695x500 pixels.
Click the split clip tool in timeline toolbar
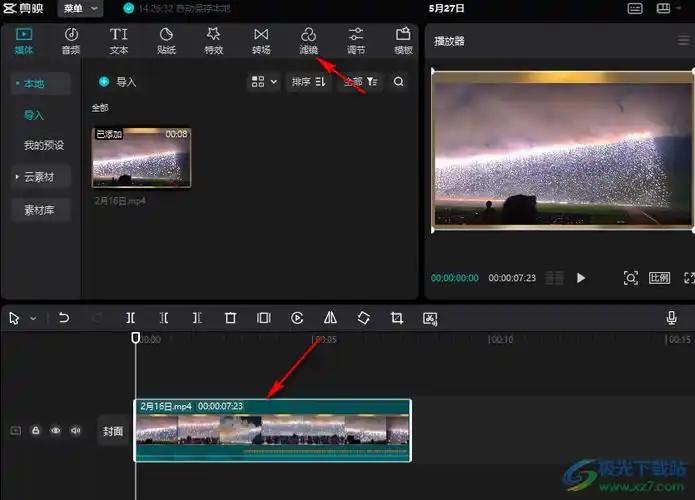pos(131,318)
